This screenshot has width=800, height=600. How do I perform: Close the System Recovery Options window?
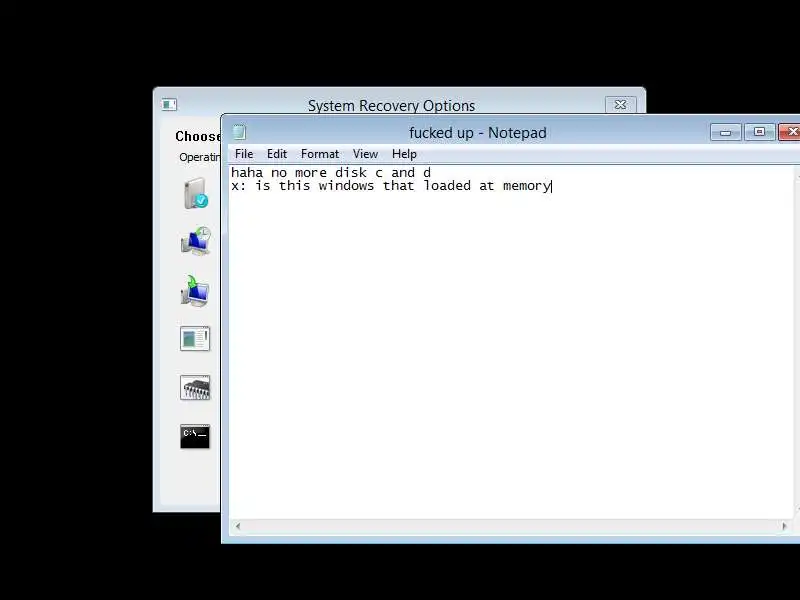[620, 105]
